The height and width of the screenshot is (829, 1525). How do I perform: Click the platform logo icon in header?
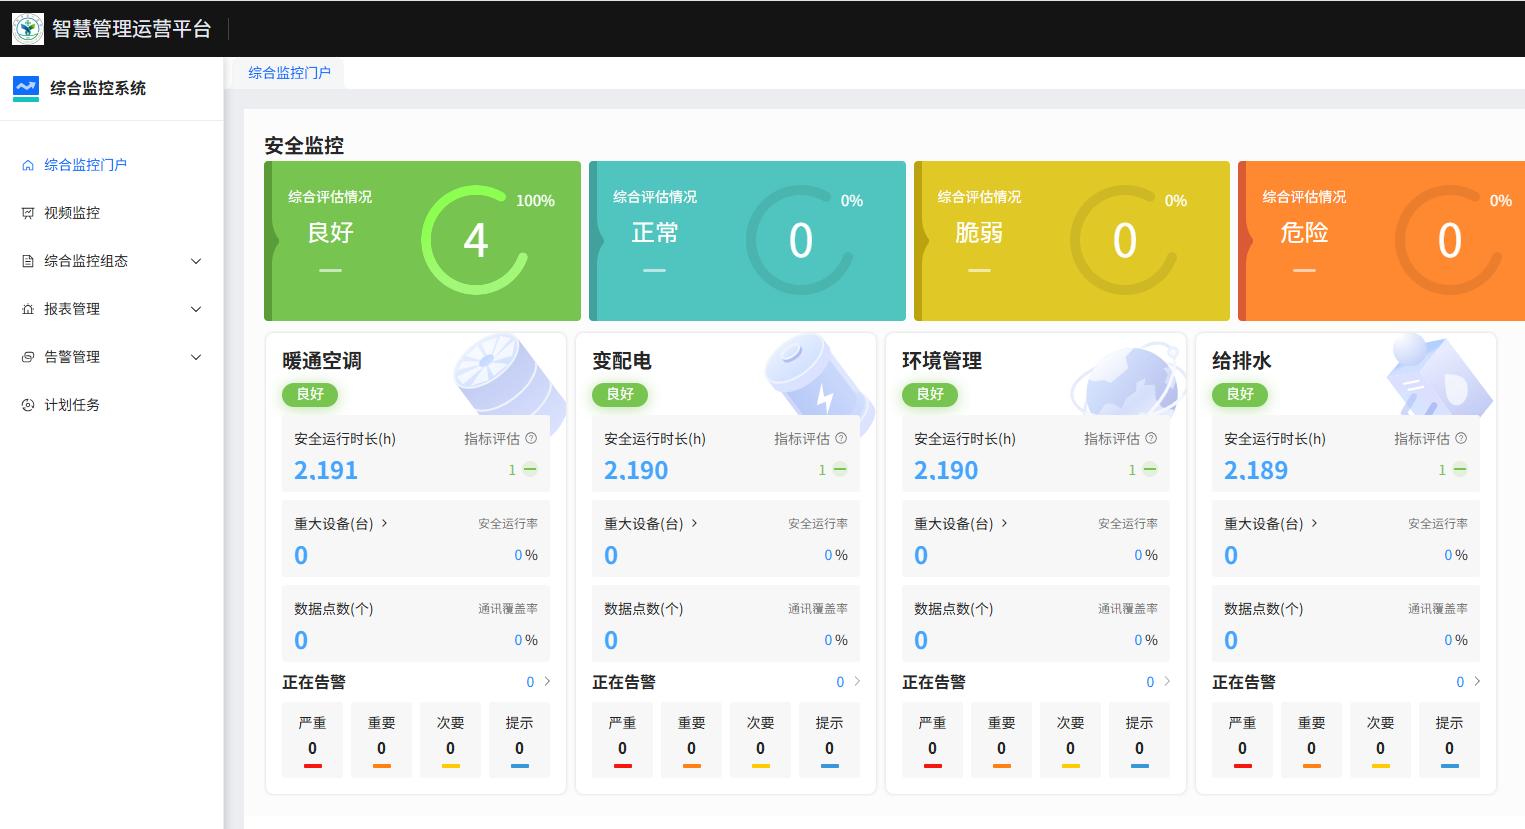pos(28,28)
